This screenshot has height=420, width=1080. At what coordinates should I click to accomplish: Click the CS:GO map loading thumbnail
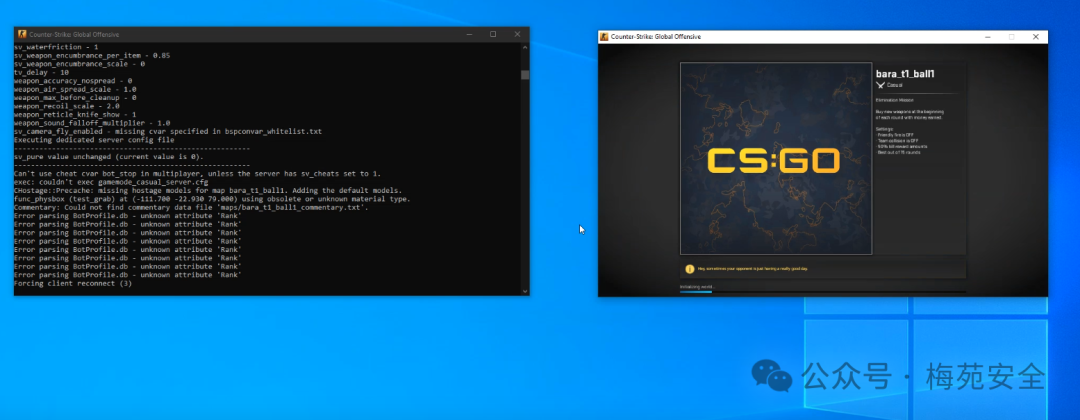click(776, 159)
